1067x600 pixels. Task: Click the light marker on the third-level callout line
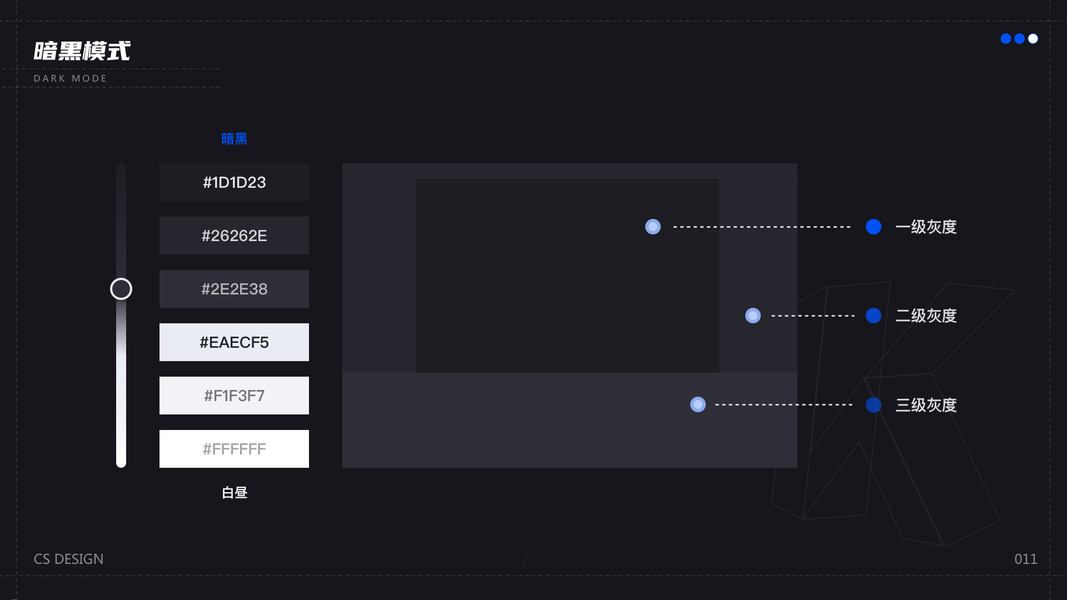(x=698, y=405)
